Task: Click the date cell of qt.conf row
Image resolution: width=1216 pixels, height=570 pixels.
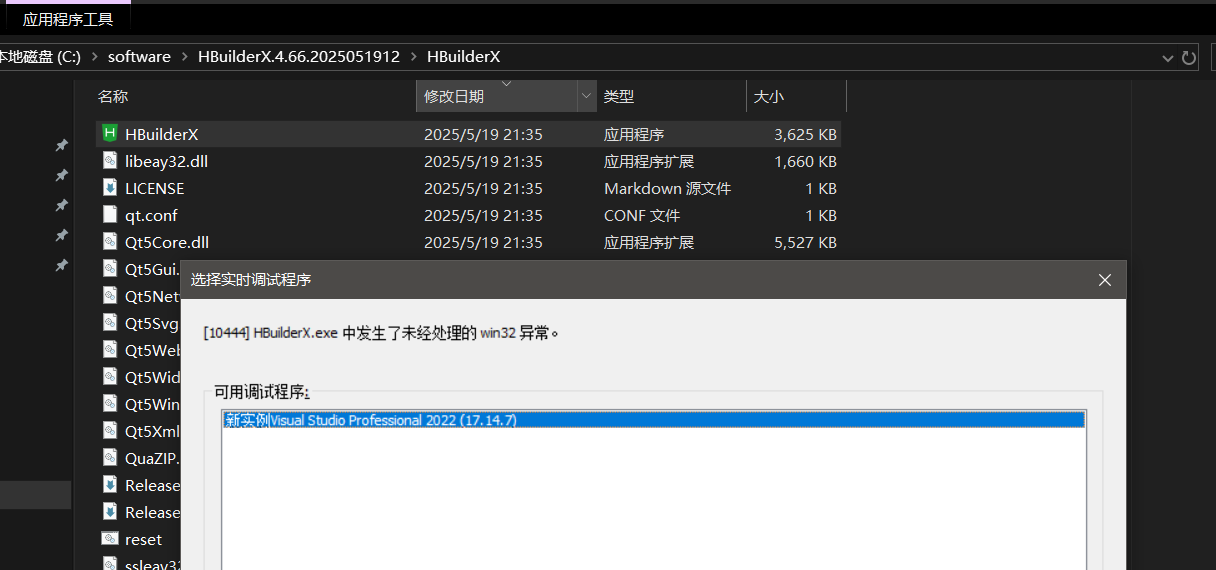Action: click(x=483, y=215)
